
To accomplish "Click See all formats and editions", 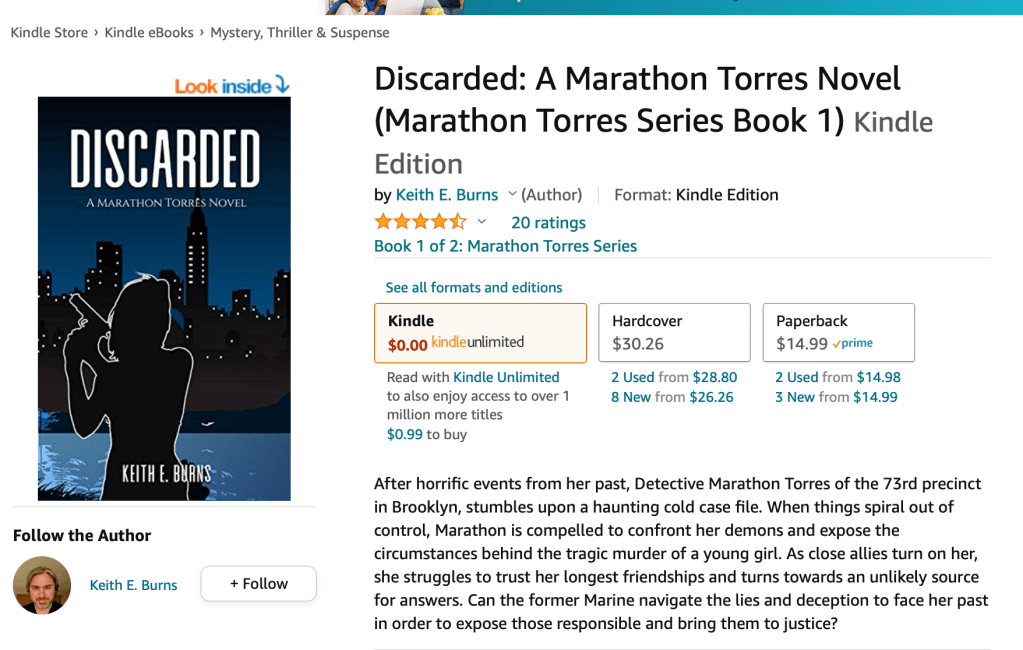I will coord(474,287).
